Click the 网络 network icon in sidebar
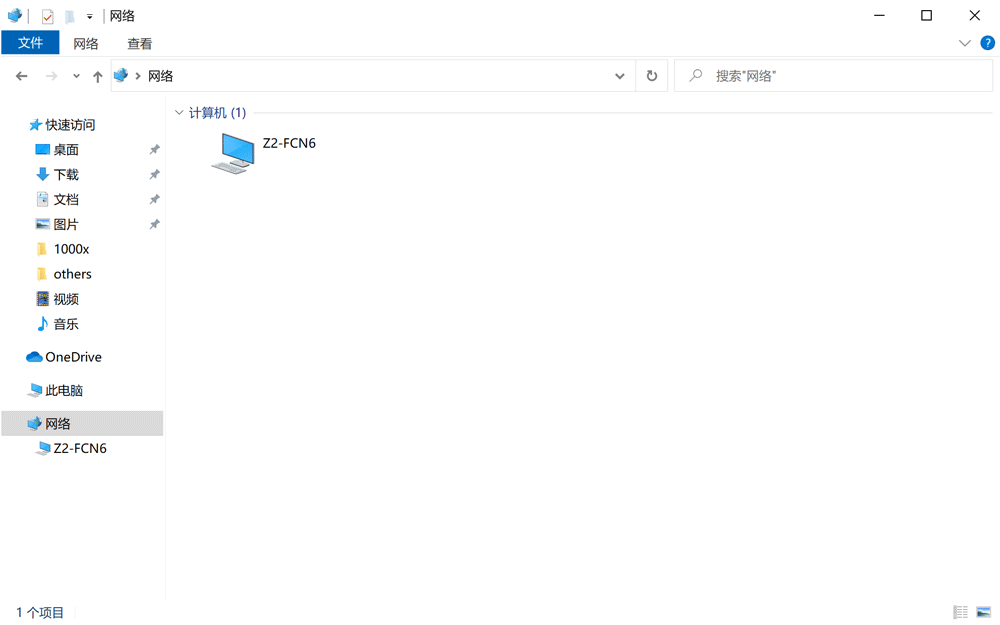1000x625 pixels. coord(34,423)
